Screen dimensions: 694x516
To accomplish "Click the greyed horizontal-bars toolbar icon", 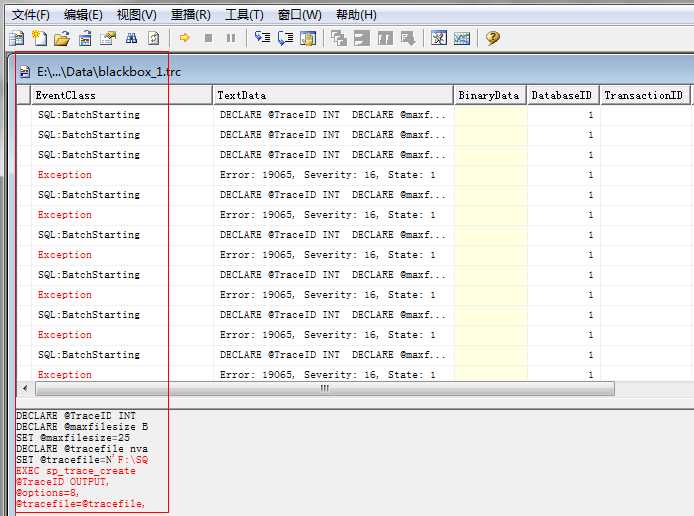I will [362, 39].
